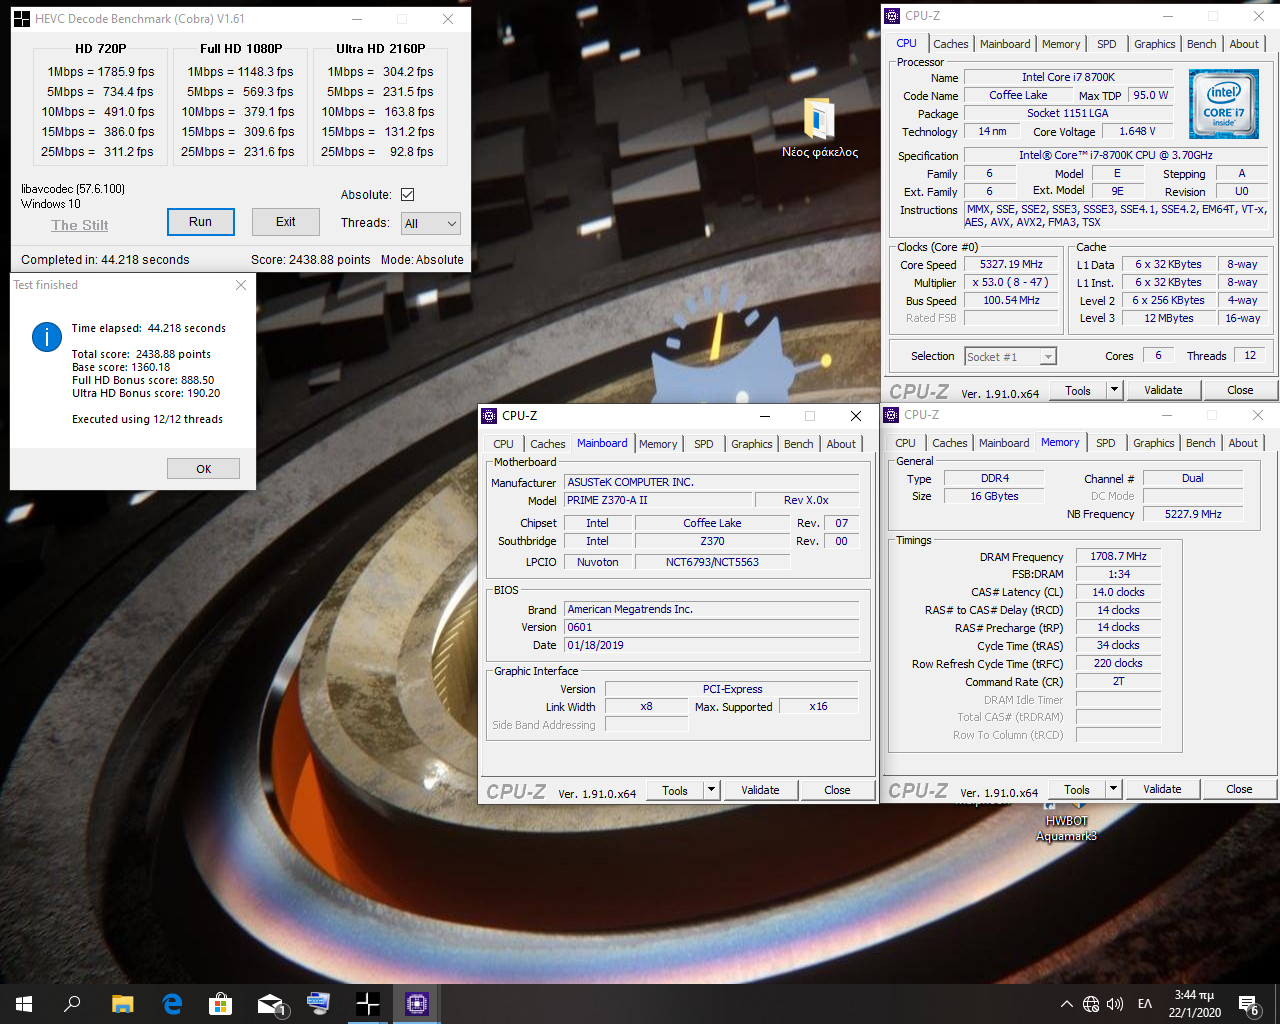Switch to HEVC Benchmark taskbar icon
Viewport: 1280px width, 1024px height.
click(x=367, y=1004)
